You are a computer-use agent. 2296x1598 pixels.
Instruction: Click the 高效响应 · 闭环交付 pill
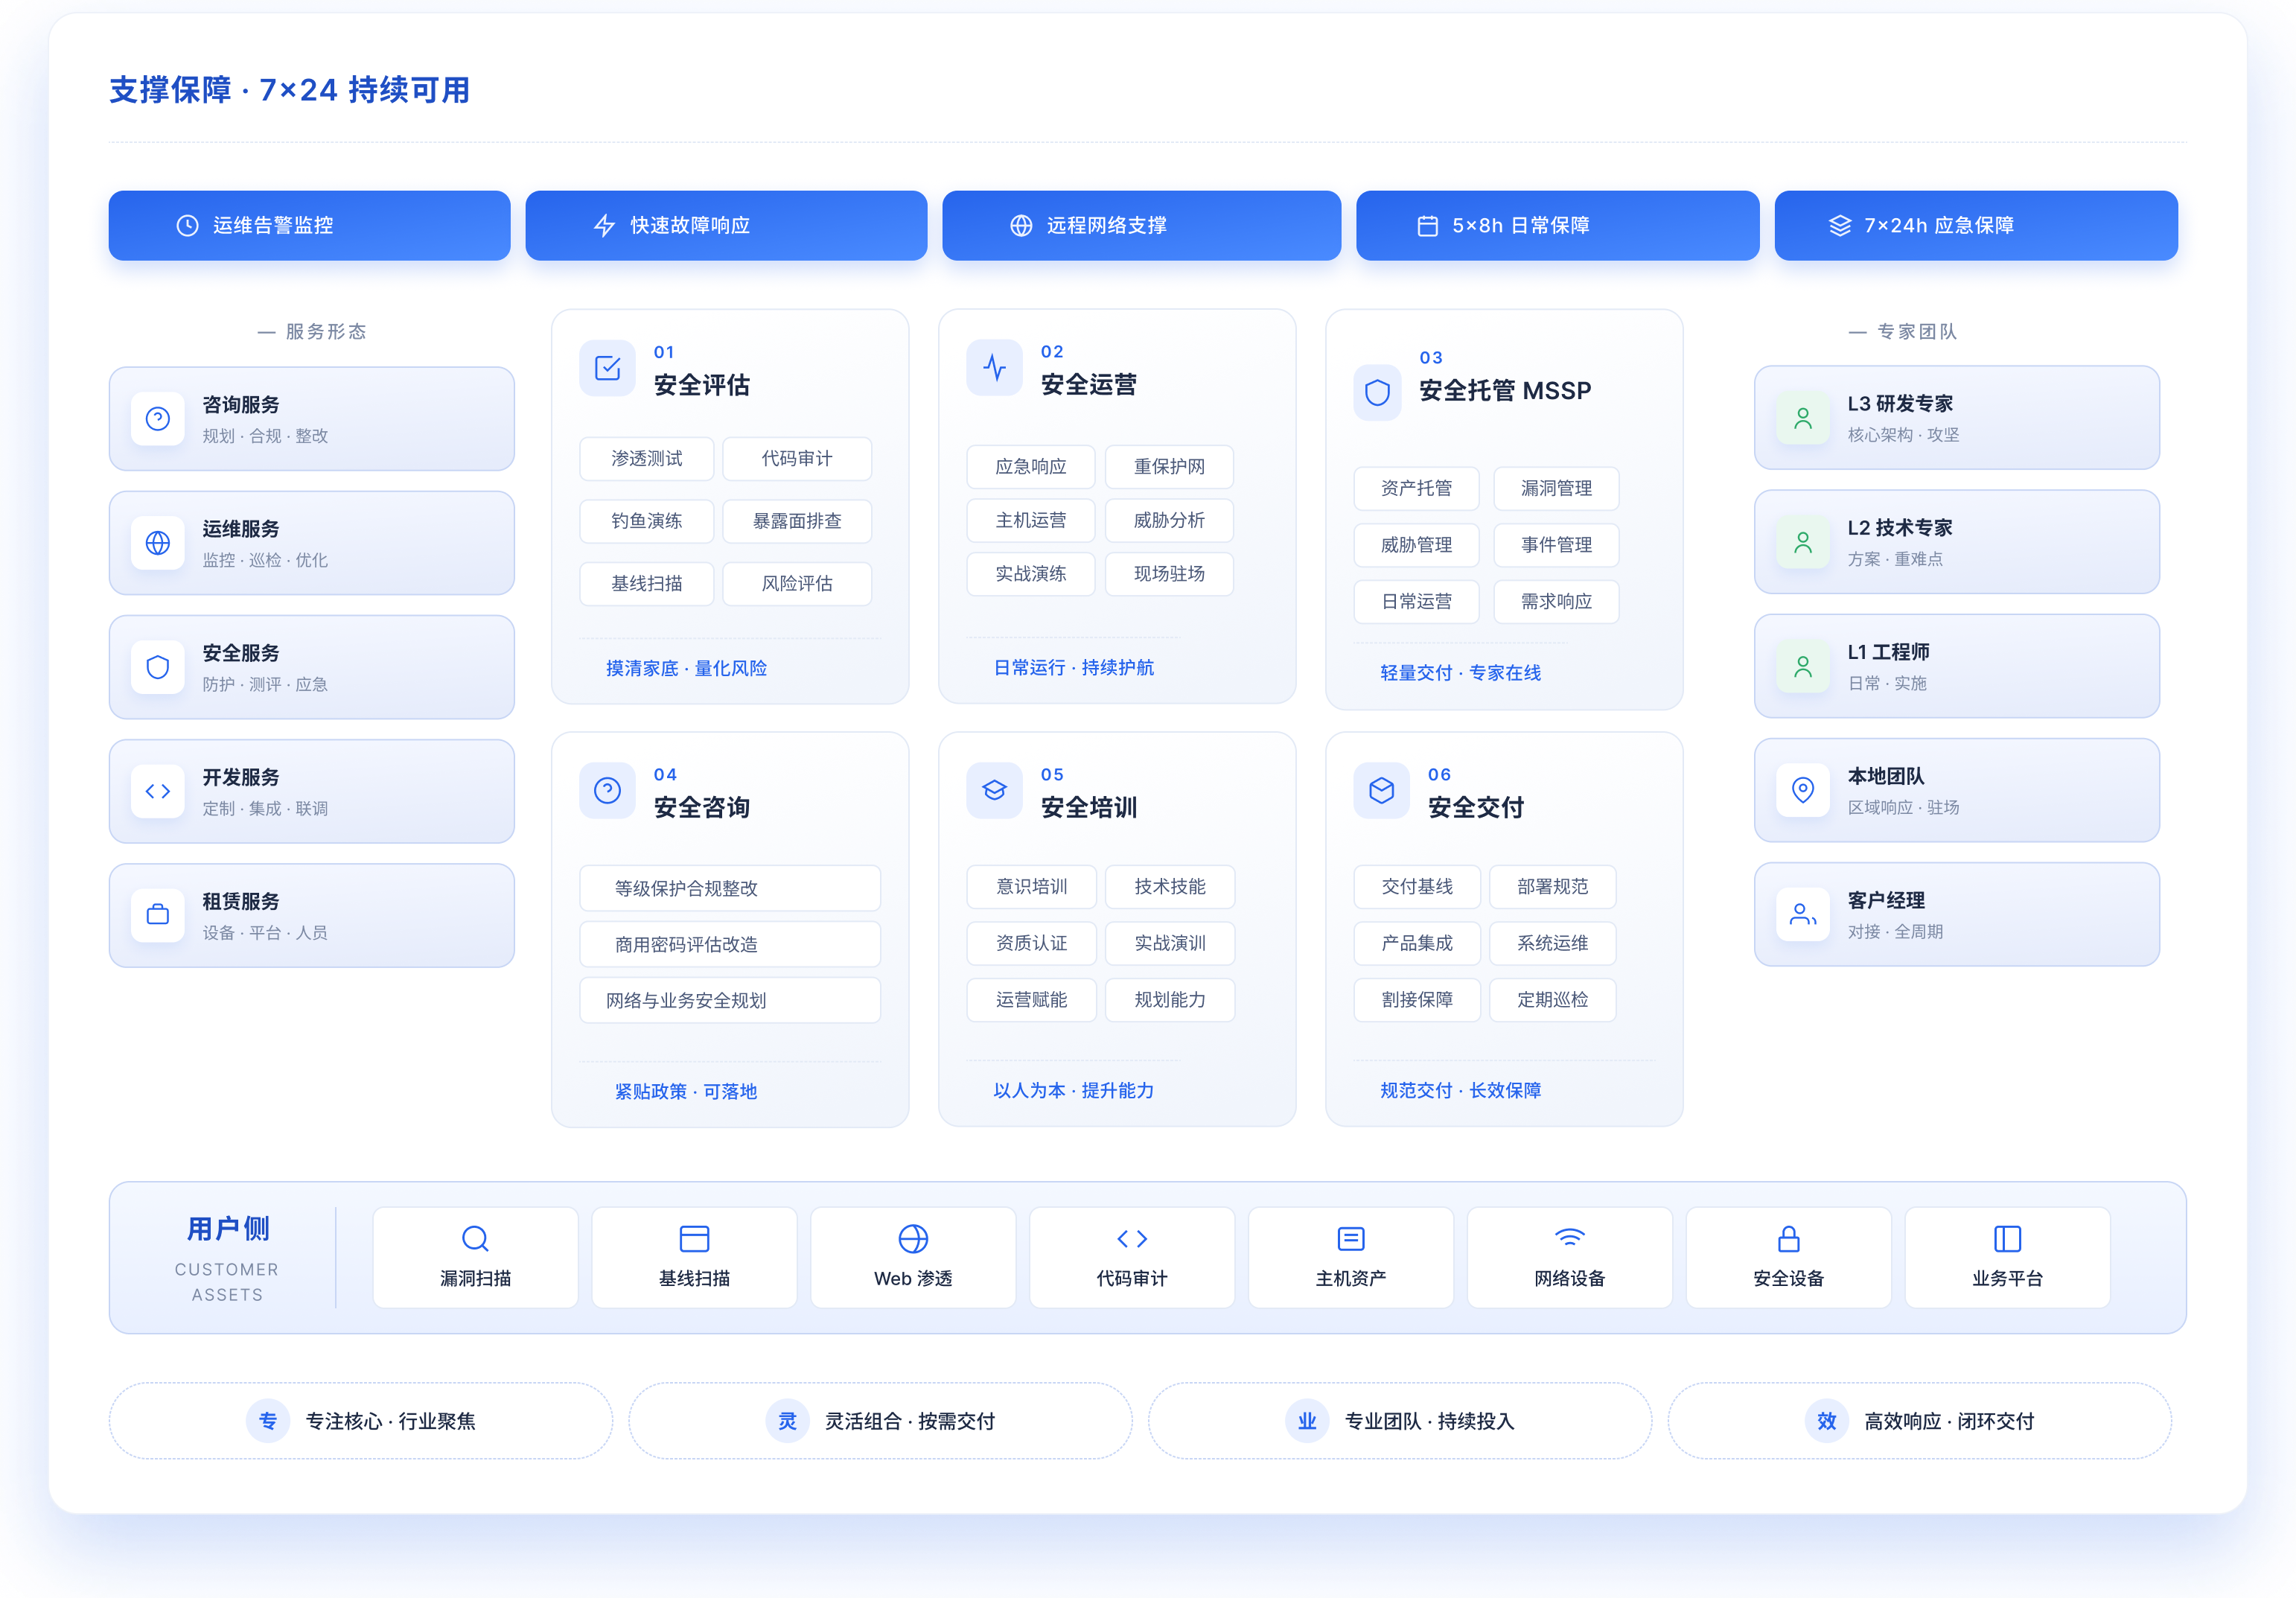point(1919,1421)
